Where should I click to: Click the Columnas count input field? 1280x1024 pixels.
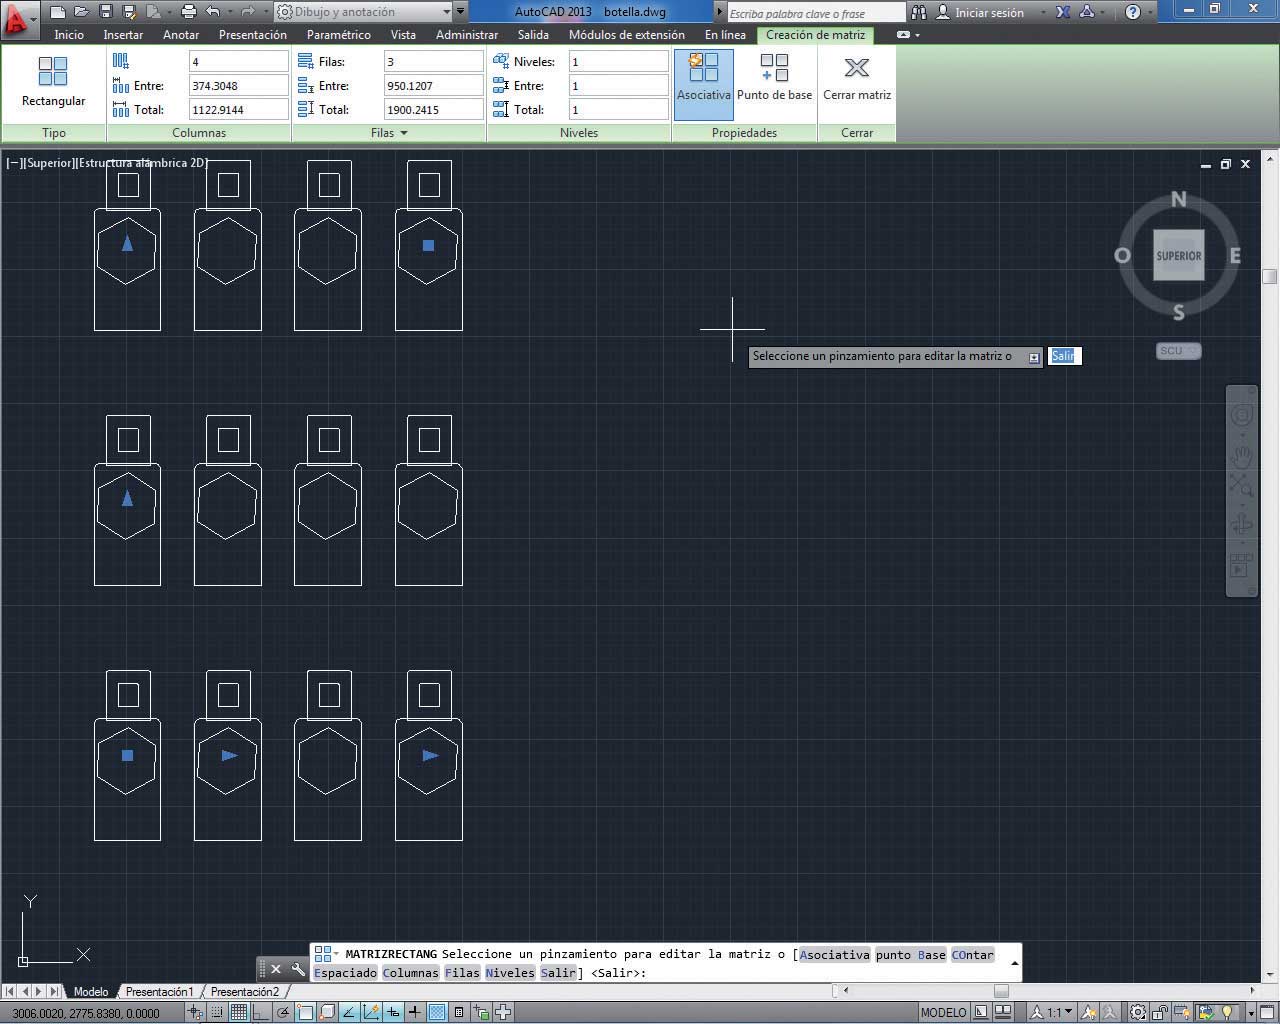(237, 62)
